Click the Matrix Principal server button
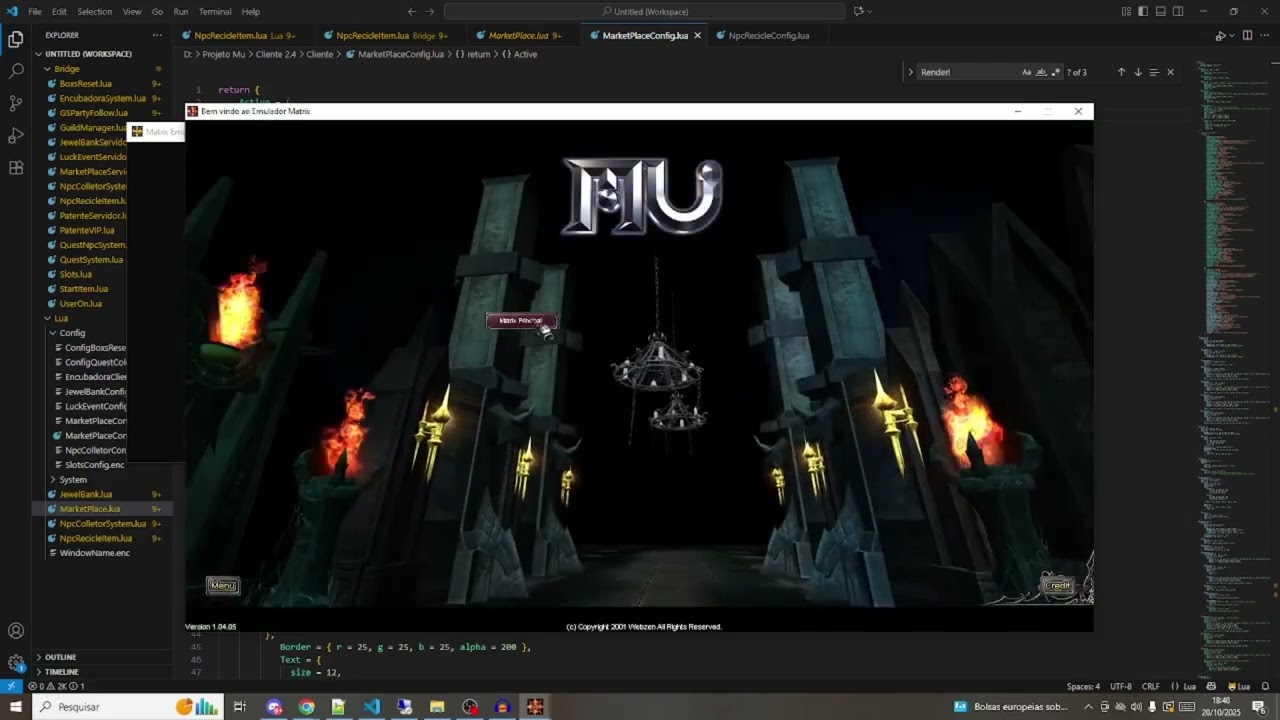The width and height of the screenshot is (1280, 720). [520, 321]
